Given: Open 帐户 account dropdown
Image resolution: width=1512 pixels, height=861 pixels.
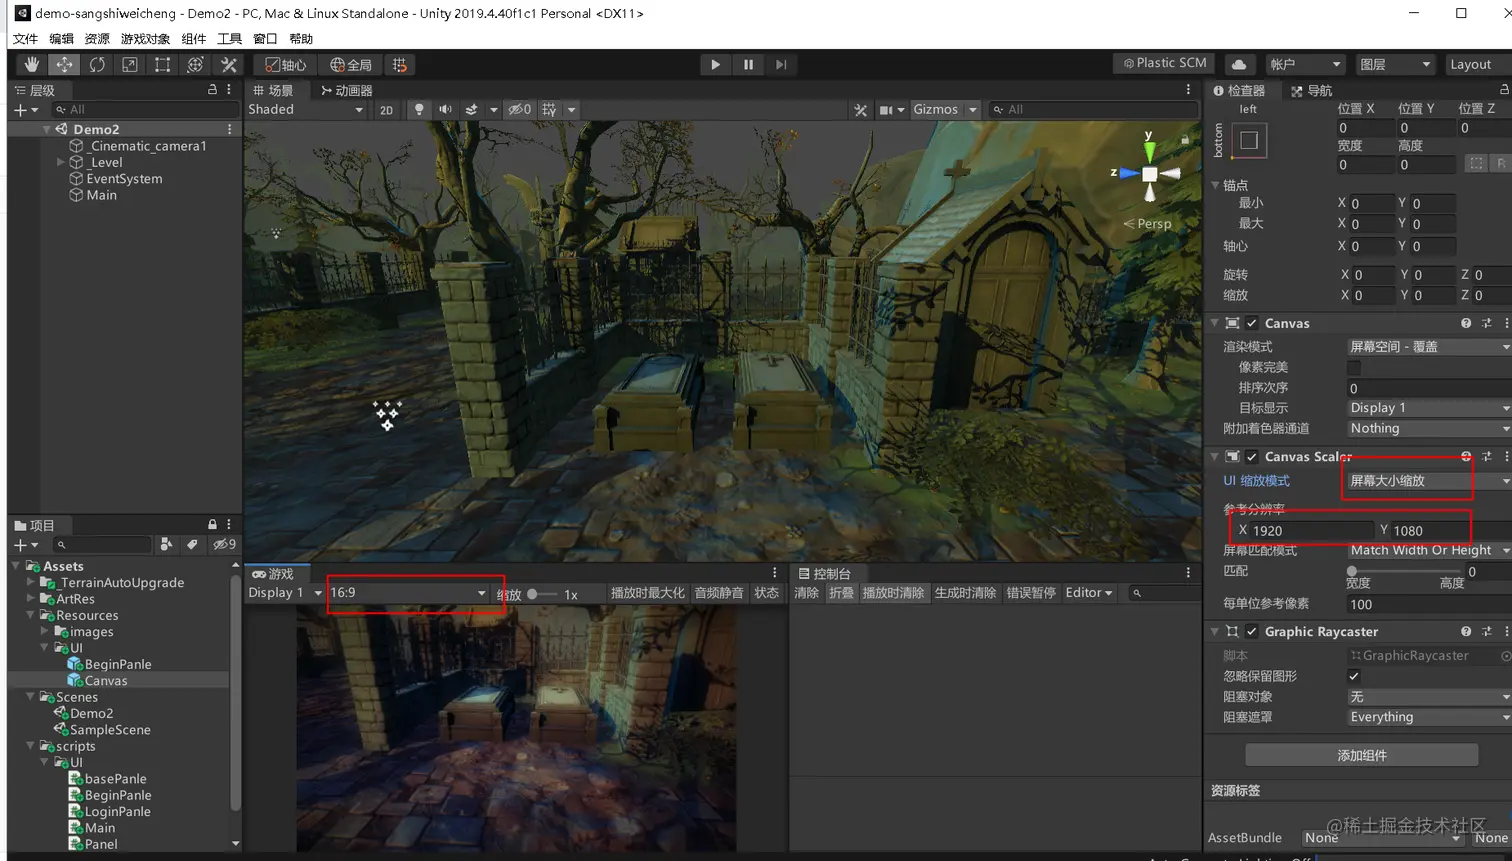Looking at the screenshot, I should [x=1305, y=64].
